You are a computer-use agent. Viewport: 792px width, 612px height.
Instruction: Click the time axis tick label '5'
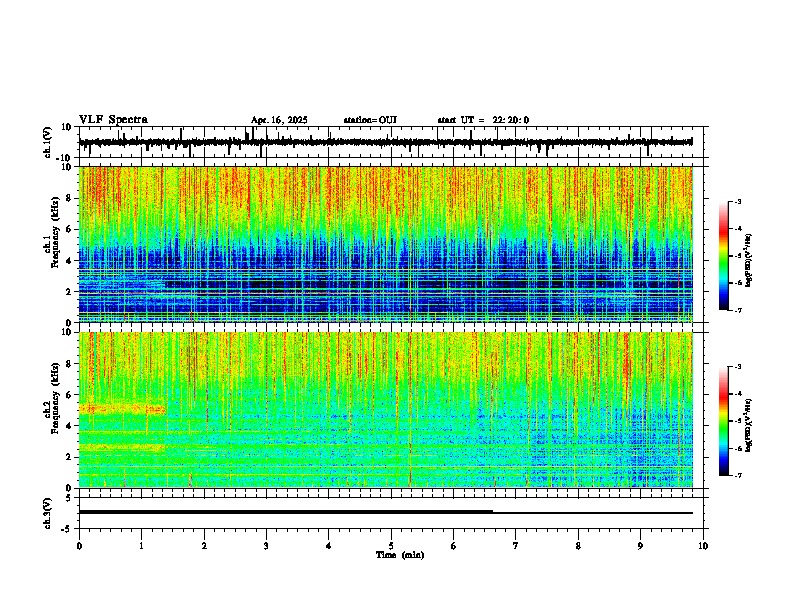pos(391,546)
